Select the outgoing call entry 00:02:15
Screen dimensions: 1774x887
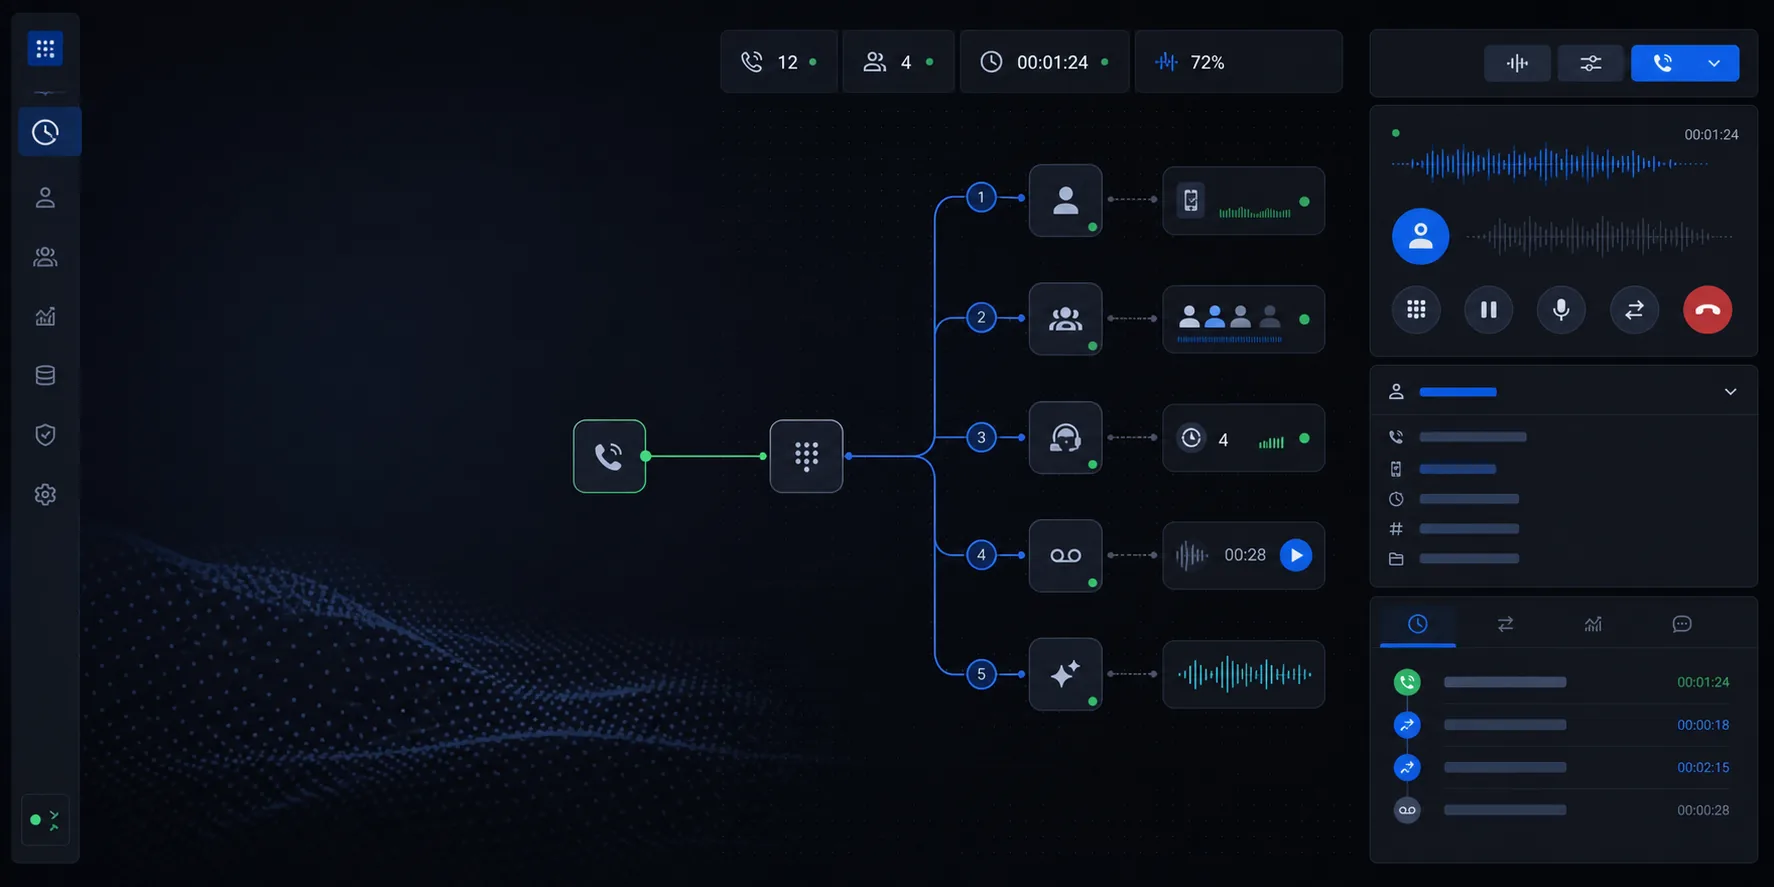coord(1563,767)
